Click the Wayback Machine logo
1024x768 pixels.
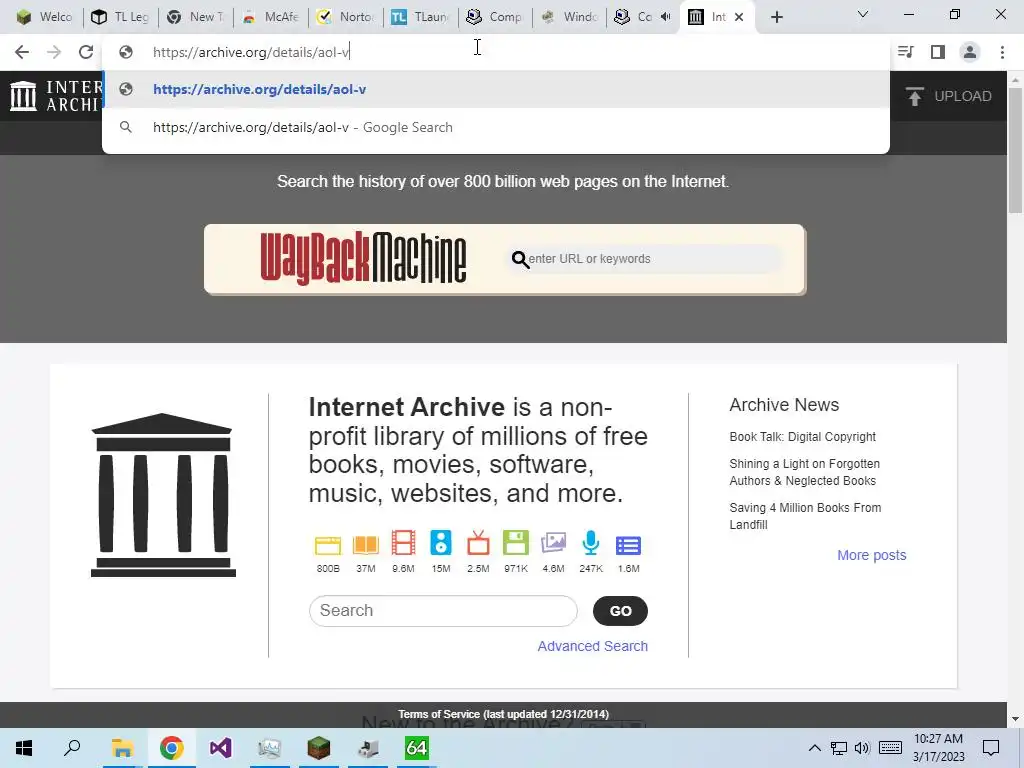click(363, 259)
